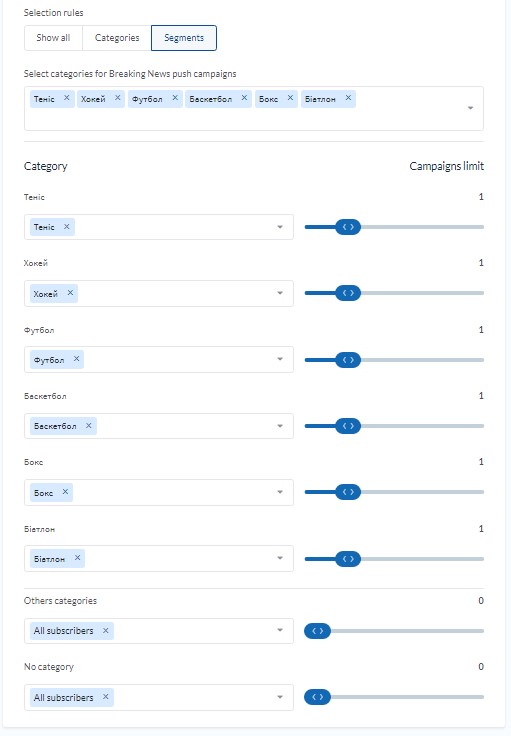This screenshot has width=511, height=736.
Task: Open the Футбол segment dropdown arrow
Action: 280,359
